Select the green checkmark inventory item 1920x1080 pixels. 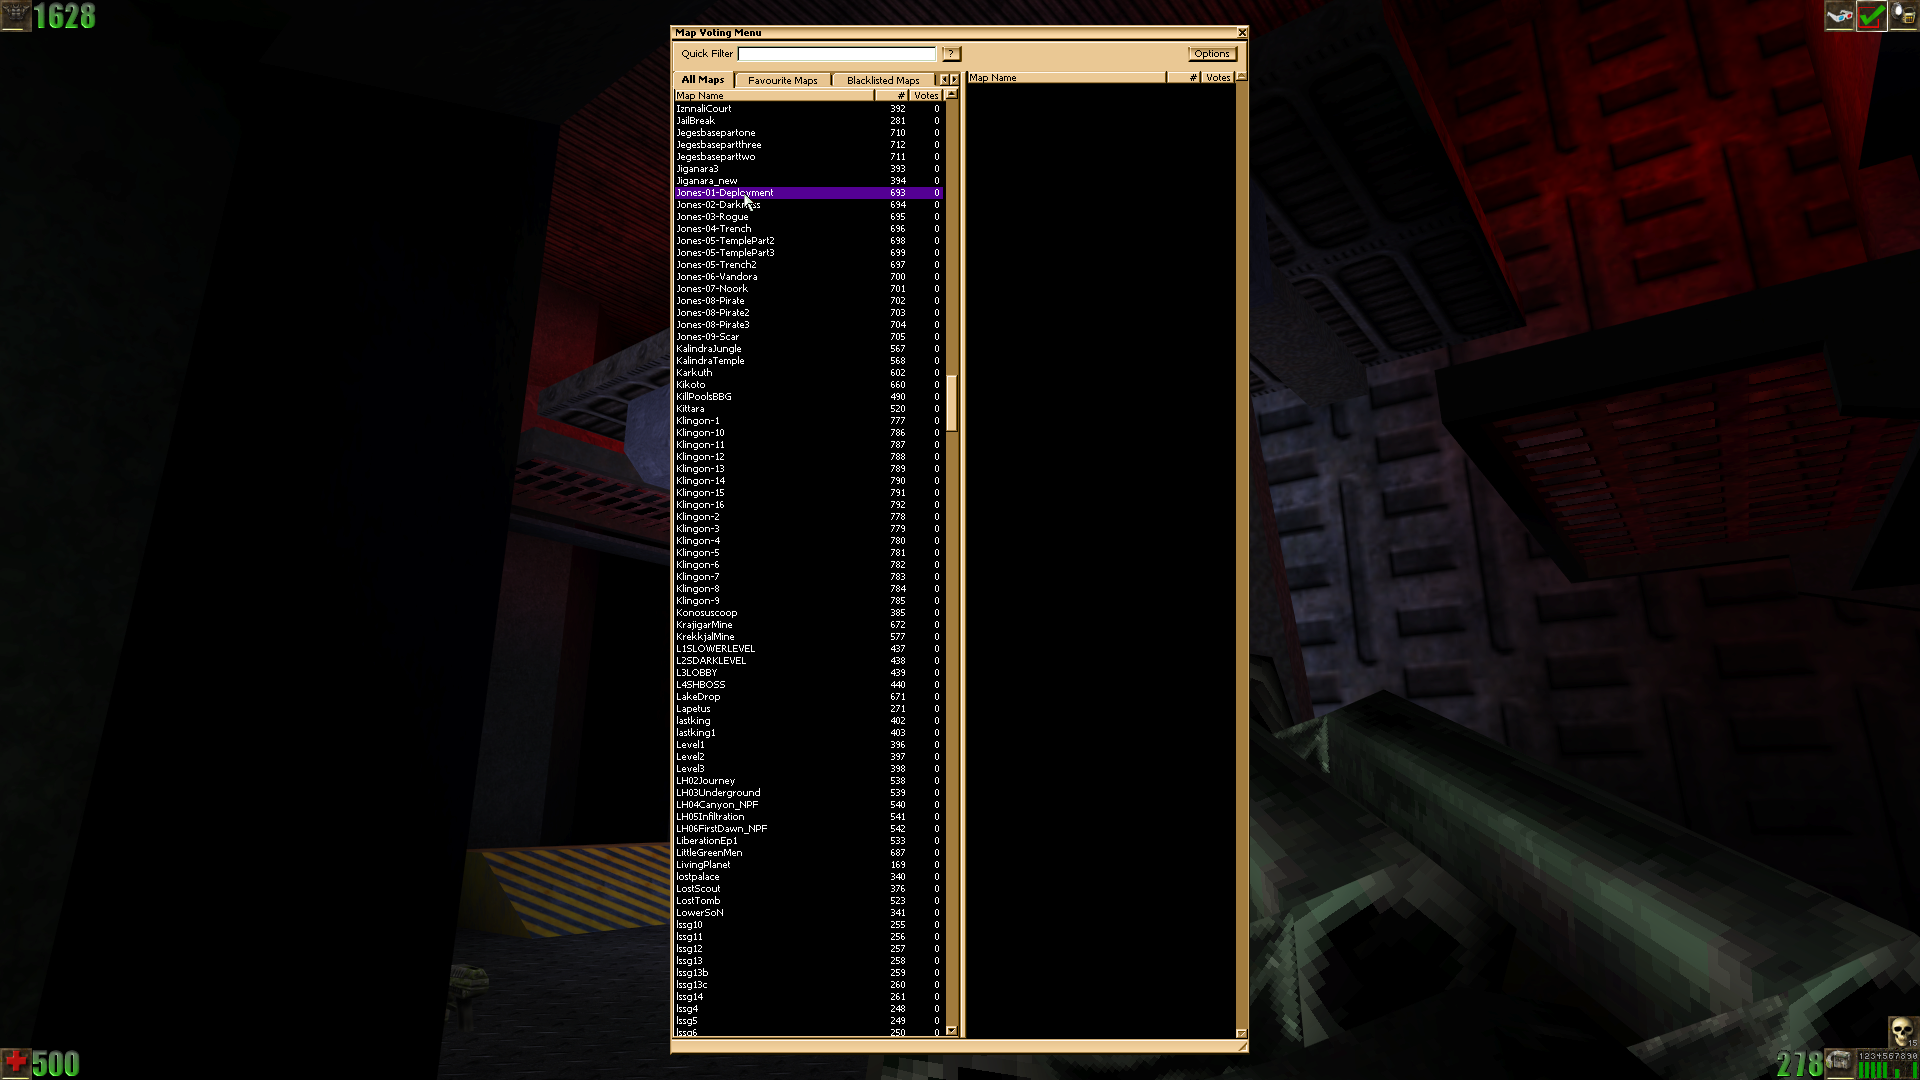[x=1872, y=16]
